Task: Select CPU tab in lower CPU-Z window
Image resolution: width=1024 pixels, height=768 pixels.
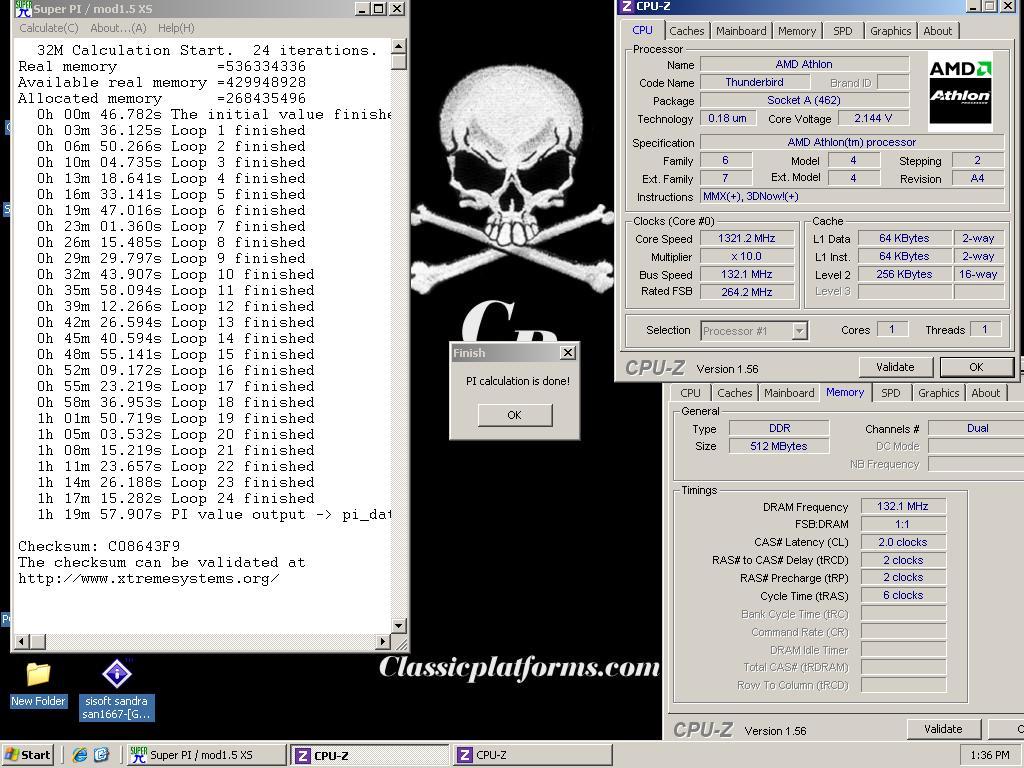Action: pyautogui.click(x=690, y=392)
